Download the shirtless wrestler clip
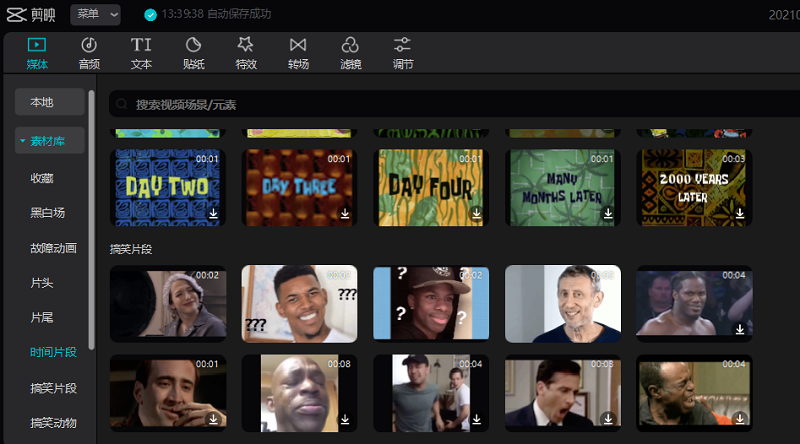 (x=740, y=330)
